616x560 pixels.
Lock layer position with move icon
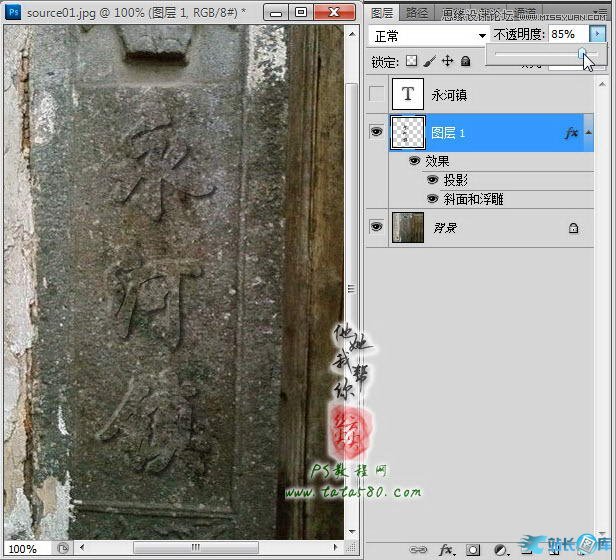[x=448, y=62]
